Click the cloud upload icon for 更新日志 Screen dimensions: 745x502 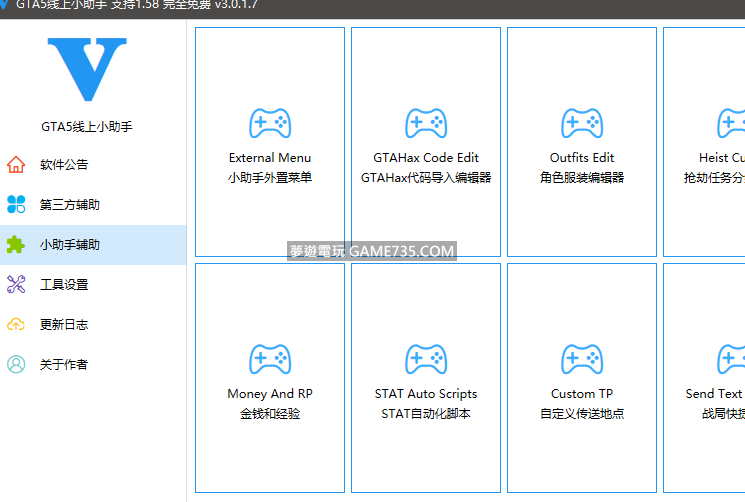pos(16,325)
